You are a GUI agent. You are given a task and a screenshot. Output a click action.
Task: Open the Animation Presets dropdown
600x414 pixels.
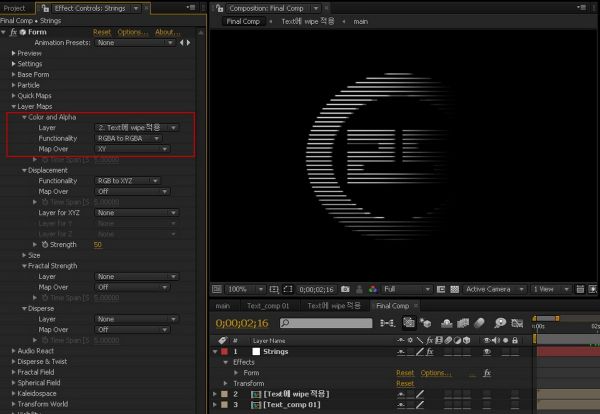[135, 43]
